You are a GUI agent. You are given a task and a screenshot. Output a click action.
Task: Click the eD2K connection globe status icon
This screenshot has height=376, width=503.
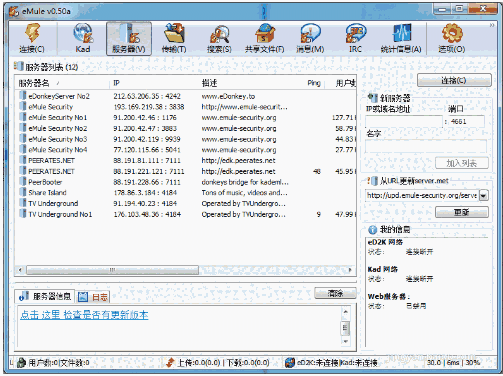[290, 362]
